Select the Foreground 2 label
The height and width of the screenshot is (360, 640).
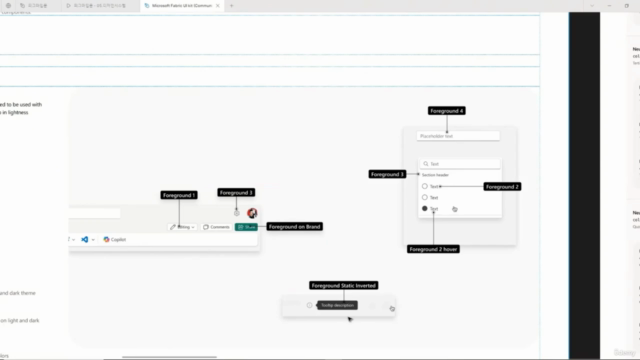pos(502,187)
